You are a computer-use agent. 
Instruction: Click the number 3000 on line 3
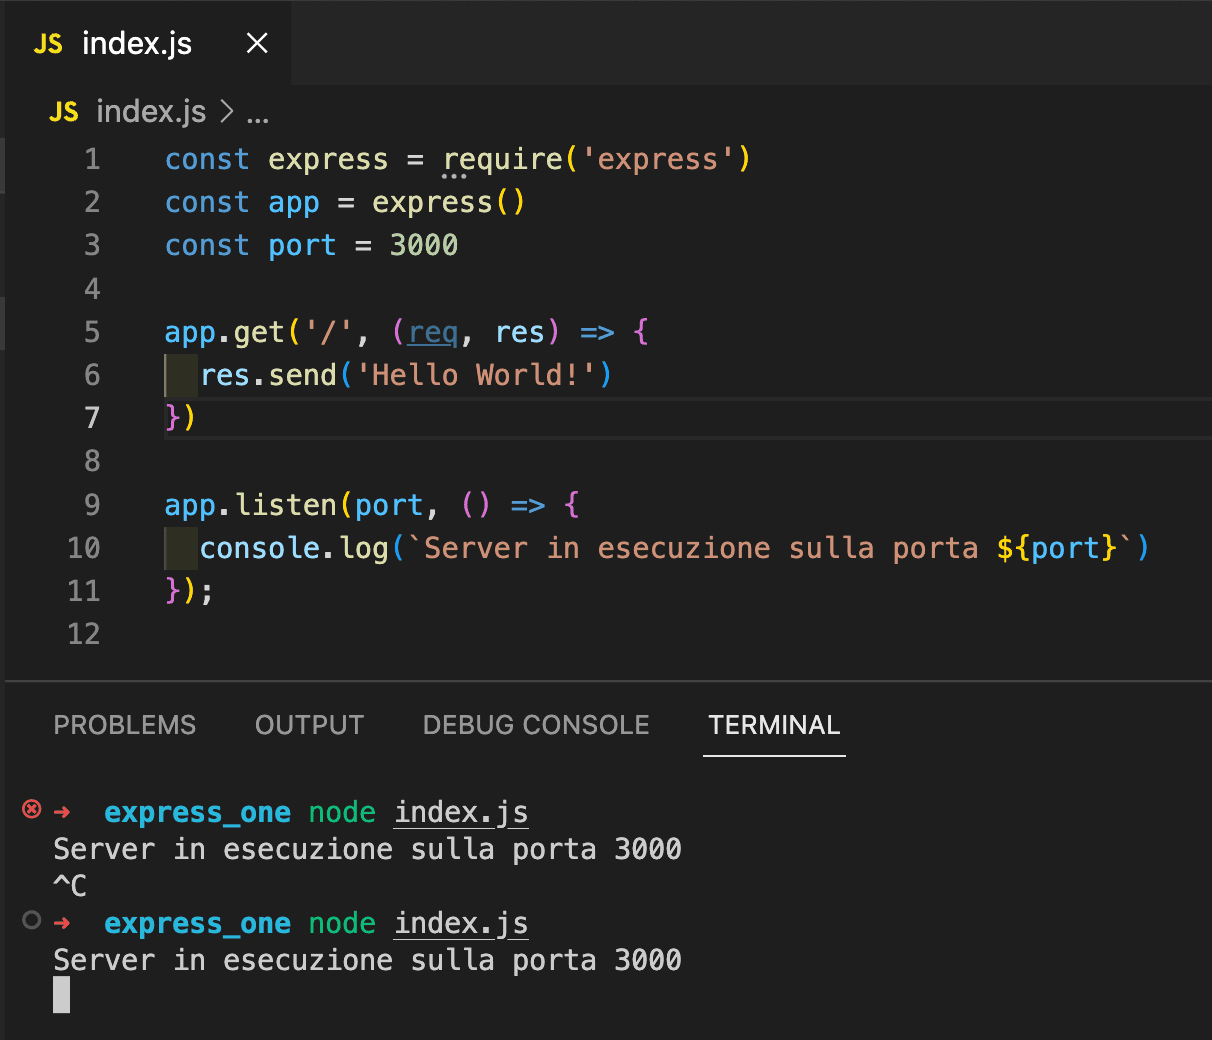tap(424, 245)
